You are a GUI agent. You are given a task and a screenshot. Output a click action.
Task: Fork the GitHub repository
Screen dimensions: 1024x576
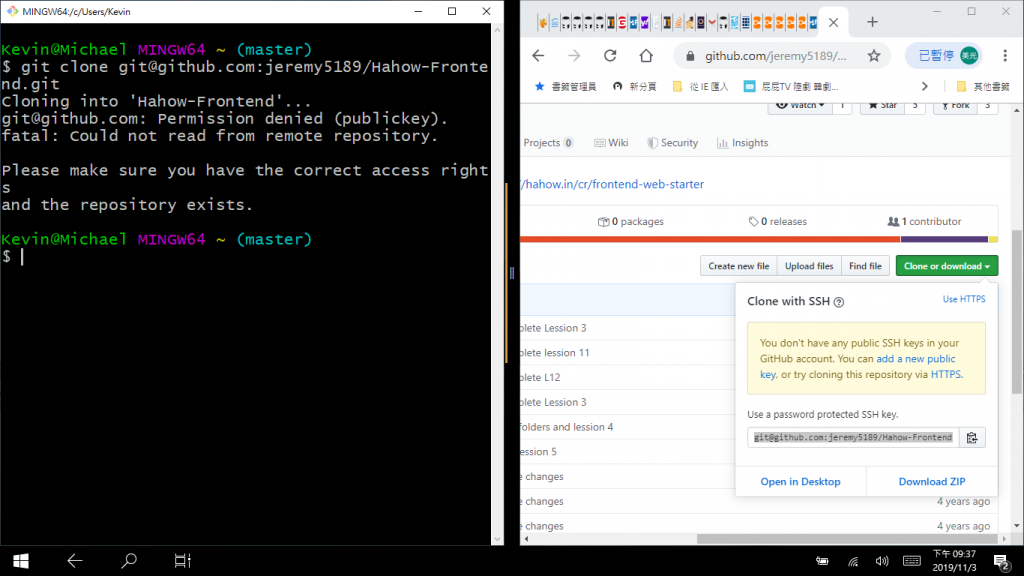(955, 106)
